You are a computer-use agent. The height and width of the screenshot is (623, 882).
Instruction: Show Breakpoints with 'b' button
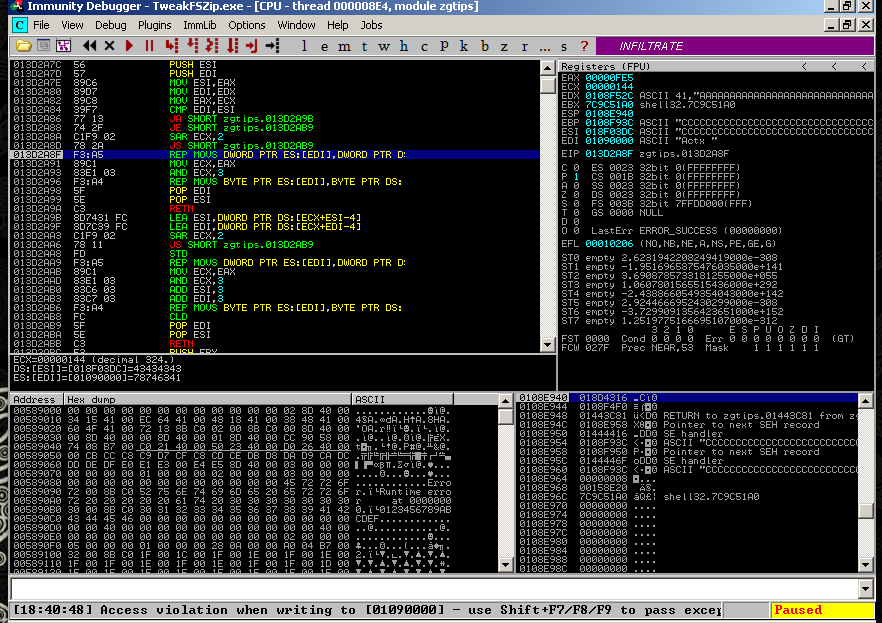coord(485,46)
